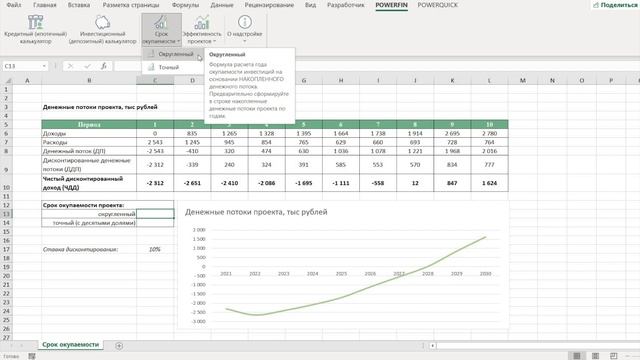Switch to Page Layout view in status bar

(596, 356)
